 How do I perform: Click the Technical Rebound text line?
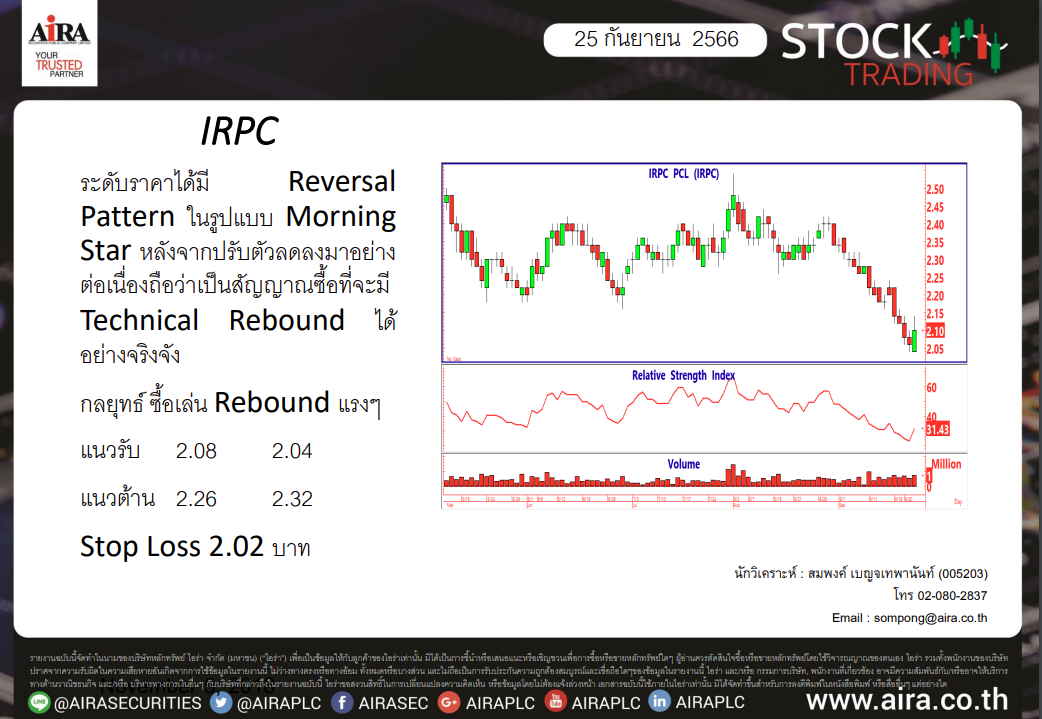[213, 320]
